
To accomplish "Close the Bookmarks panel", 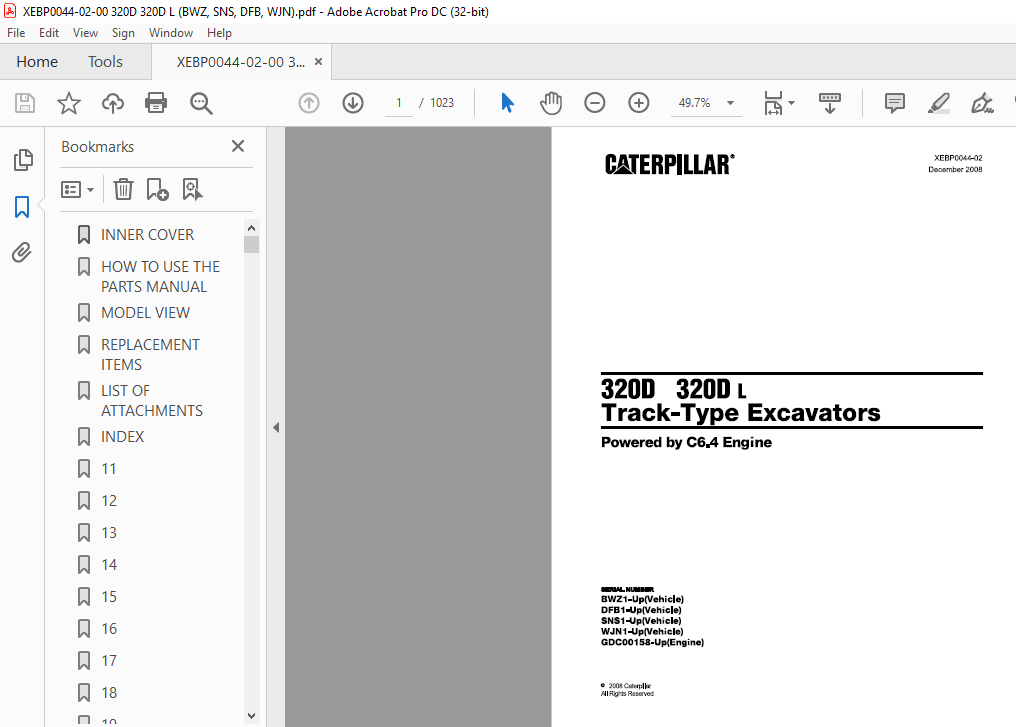I will (x=238, y=146).
